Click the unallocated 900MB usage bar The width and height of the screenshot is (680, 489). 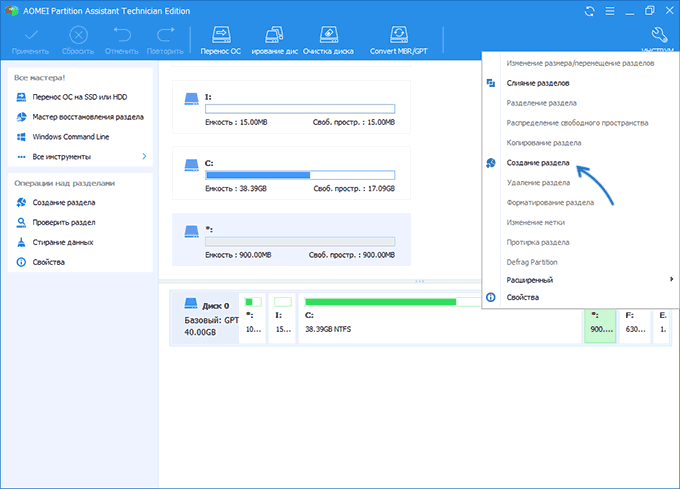[300, 241]
